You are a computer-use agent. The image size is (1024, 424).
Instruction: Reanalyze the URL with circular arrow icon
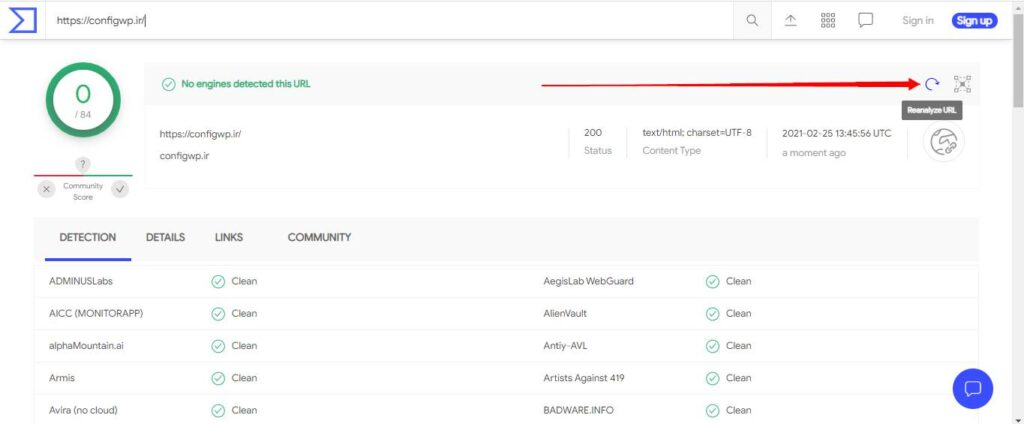point(932,84)
